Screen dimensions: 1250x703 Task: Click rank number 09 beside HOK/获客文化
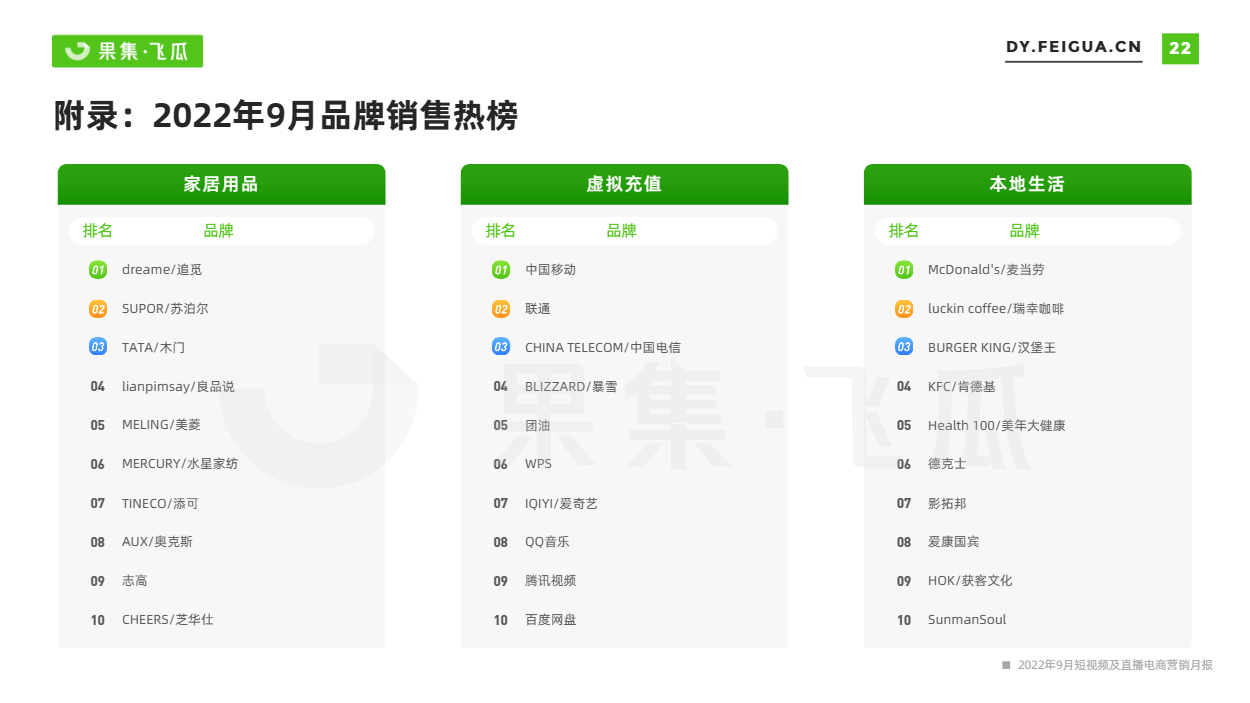904,581
